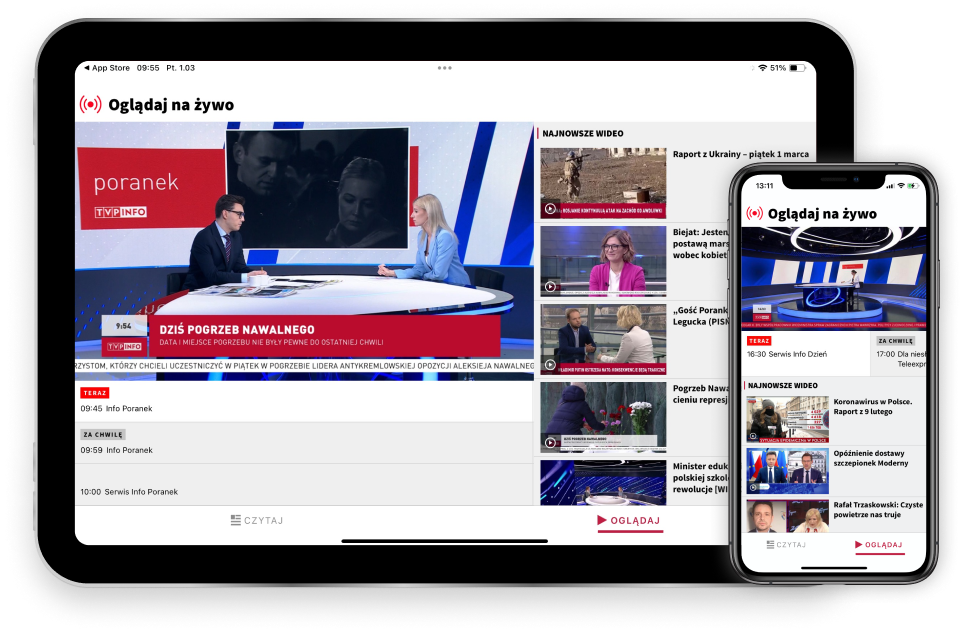Open live stream video on iPhone
The width and height of the screenshot is (964, 634).
(834, 279)
